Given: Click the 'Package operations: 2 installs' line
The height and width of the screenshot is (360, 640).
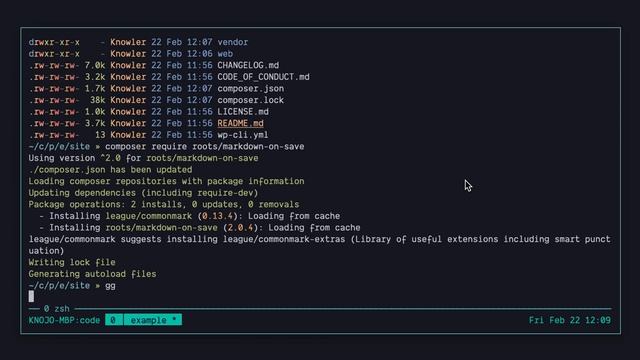Looking at the screenshot, I should (x=164, y=204).
